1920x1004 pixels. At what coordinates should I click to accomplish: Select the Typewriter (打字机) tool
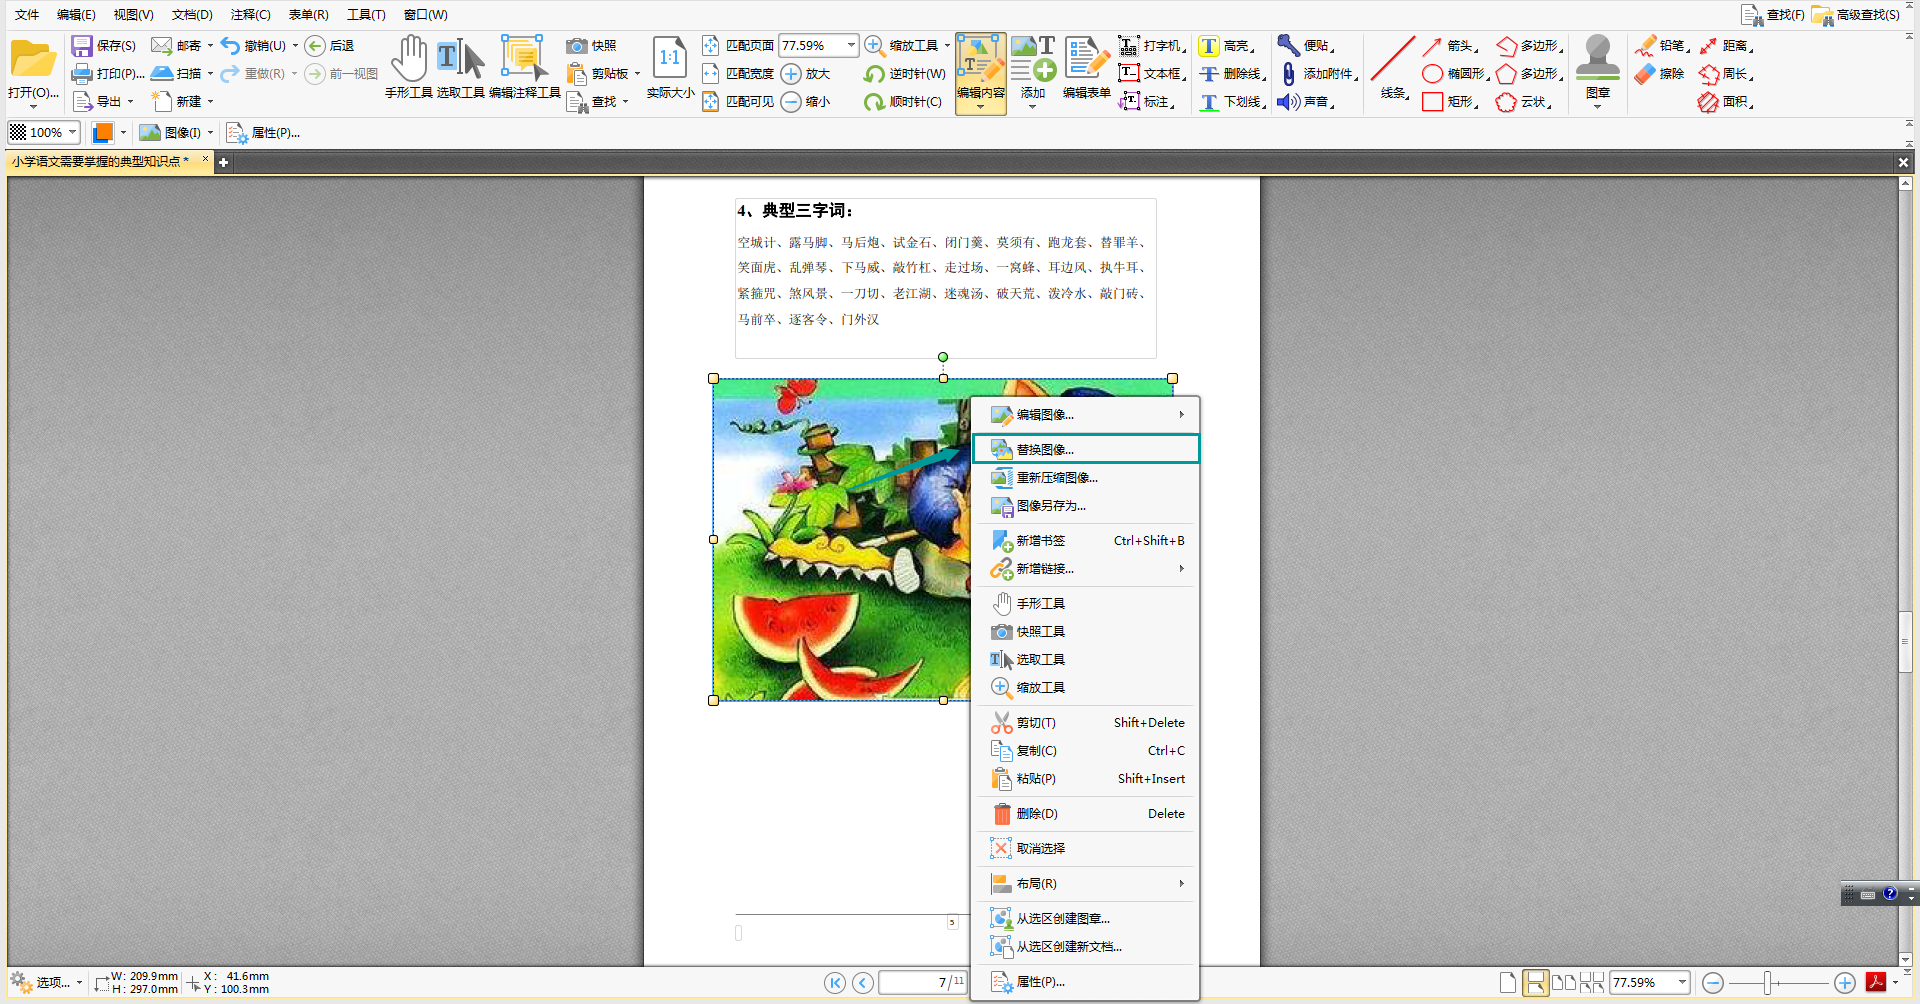(x=1151, y=46)
